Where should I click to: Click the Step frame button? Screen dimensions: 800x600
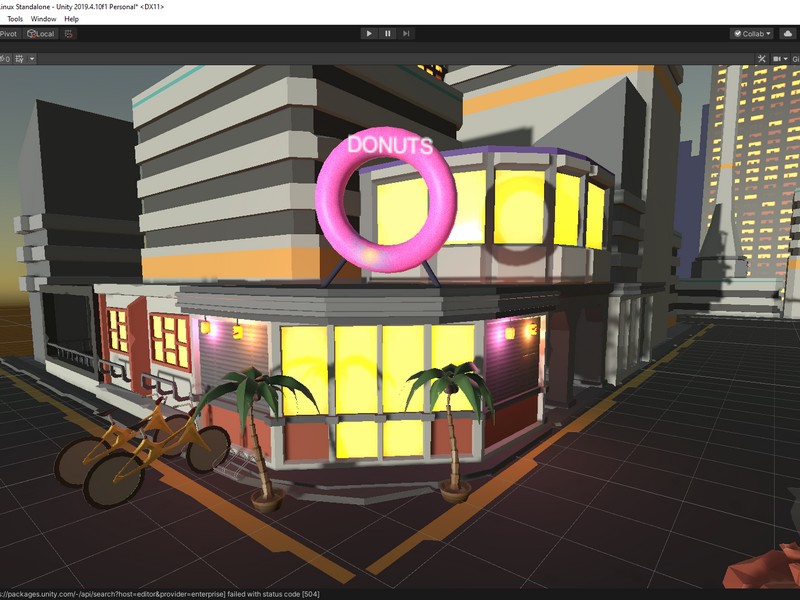[x=404, y=31]
